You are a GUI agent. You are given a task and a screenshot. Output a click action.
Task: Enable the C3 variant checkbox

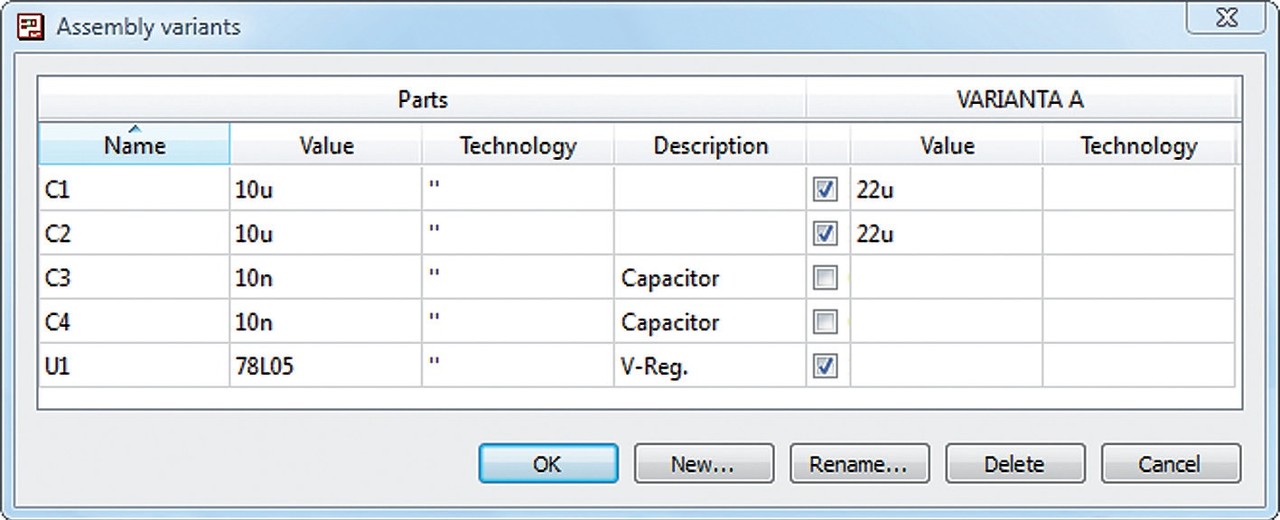pyautogui.click(x=825, y=278)
